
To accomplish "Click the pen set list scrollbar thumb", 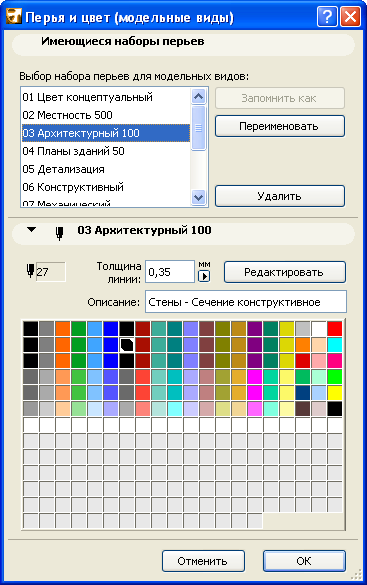I will pos(198,128).
